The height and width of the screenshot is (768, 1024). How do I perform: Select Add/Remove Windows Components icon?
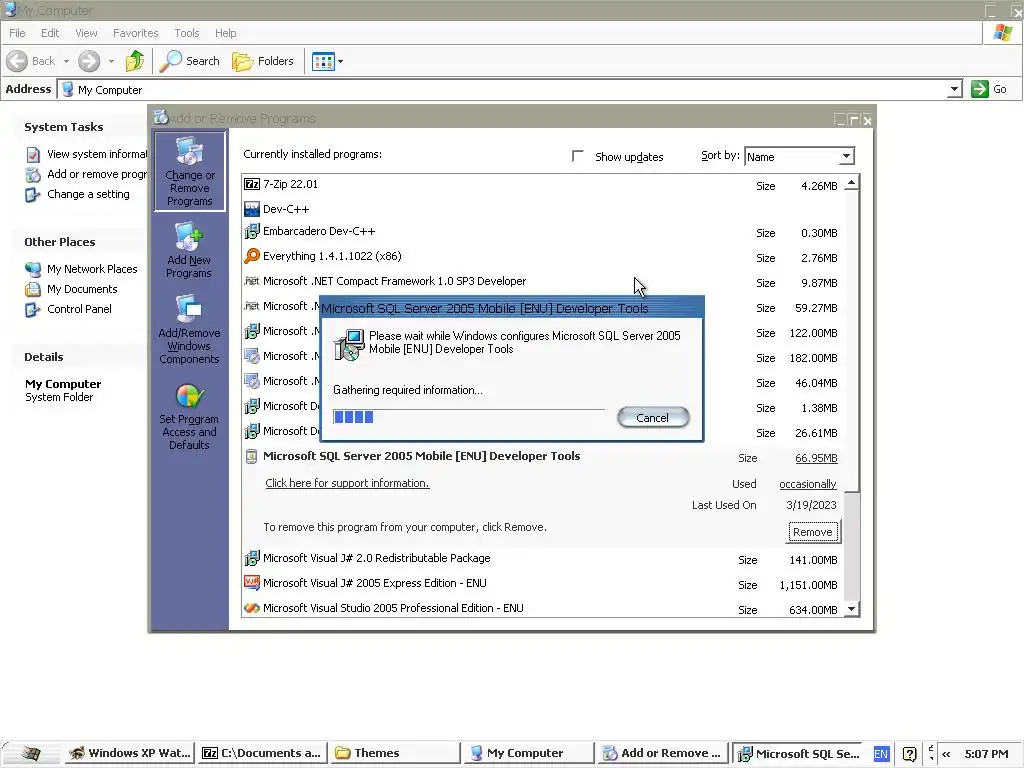(189, 329)
